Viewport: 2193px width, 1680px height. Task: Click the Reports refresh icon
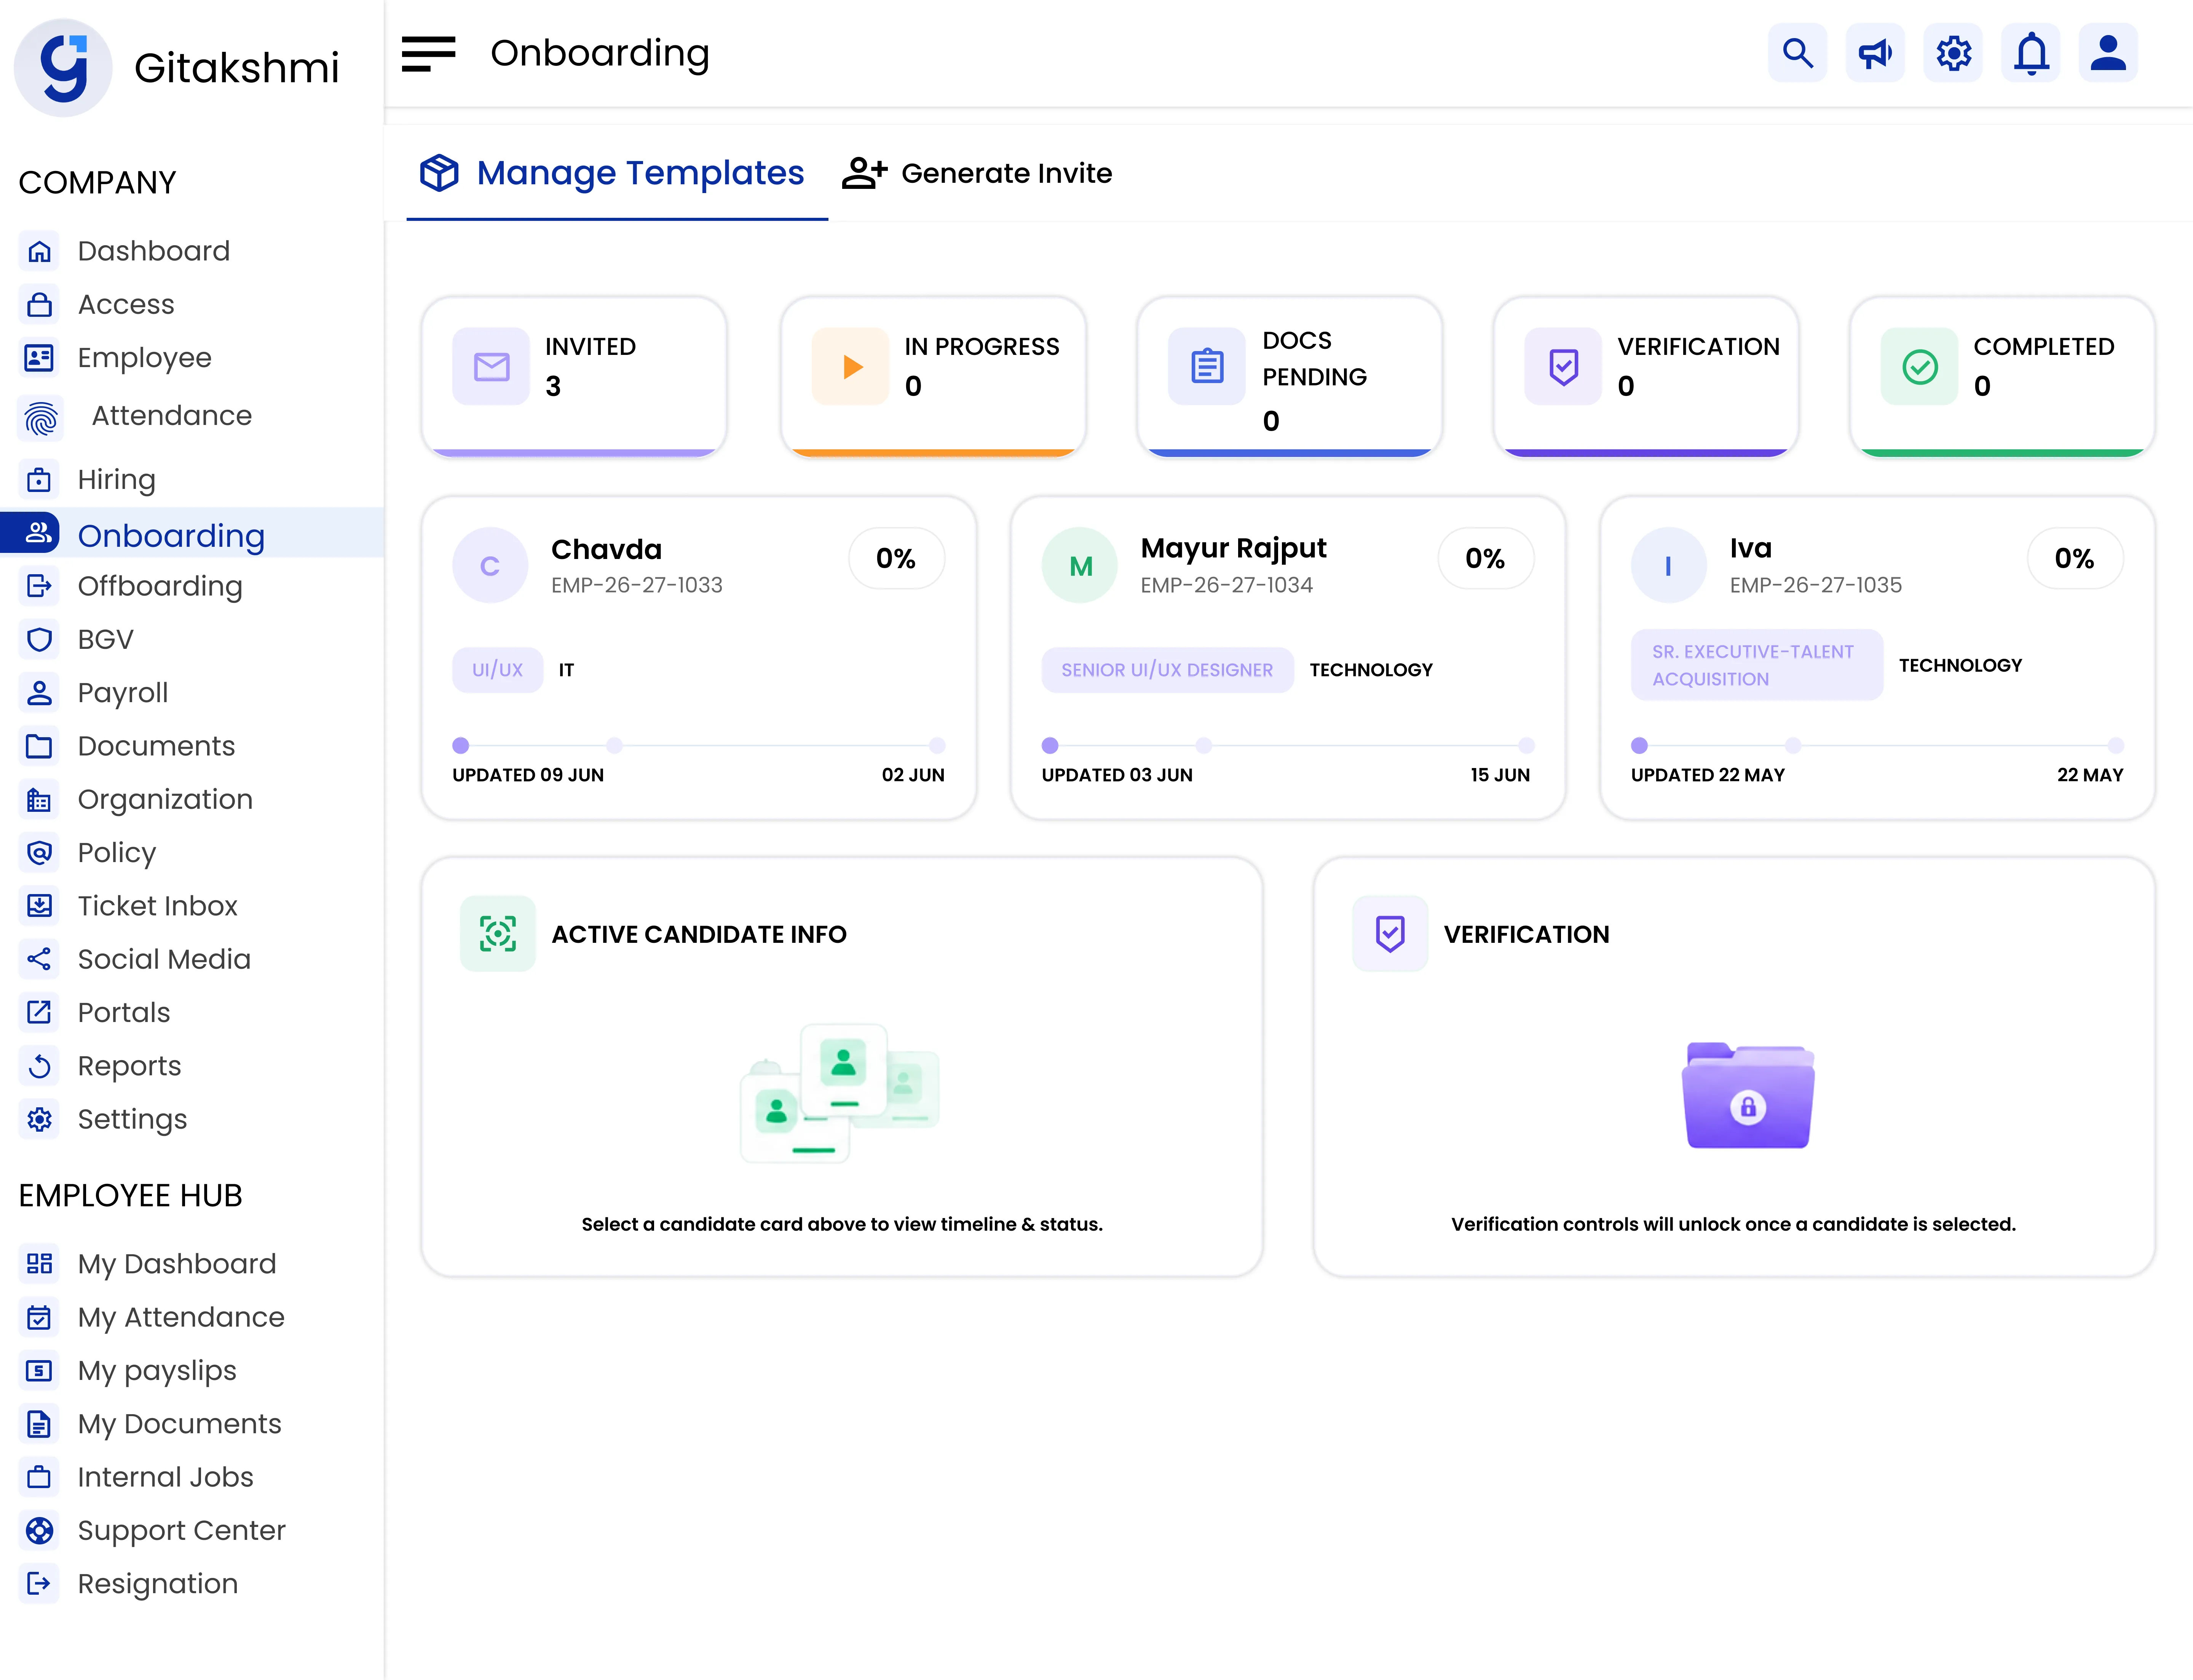[39, 1066]
